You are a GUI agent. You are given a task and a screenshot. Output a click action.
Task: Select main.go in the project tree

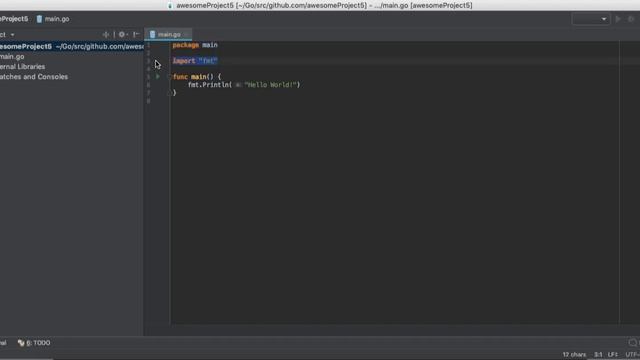12,57
